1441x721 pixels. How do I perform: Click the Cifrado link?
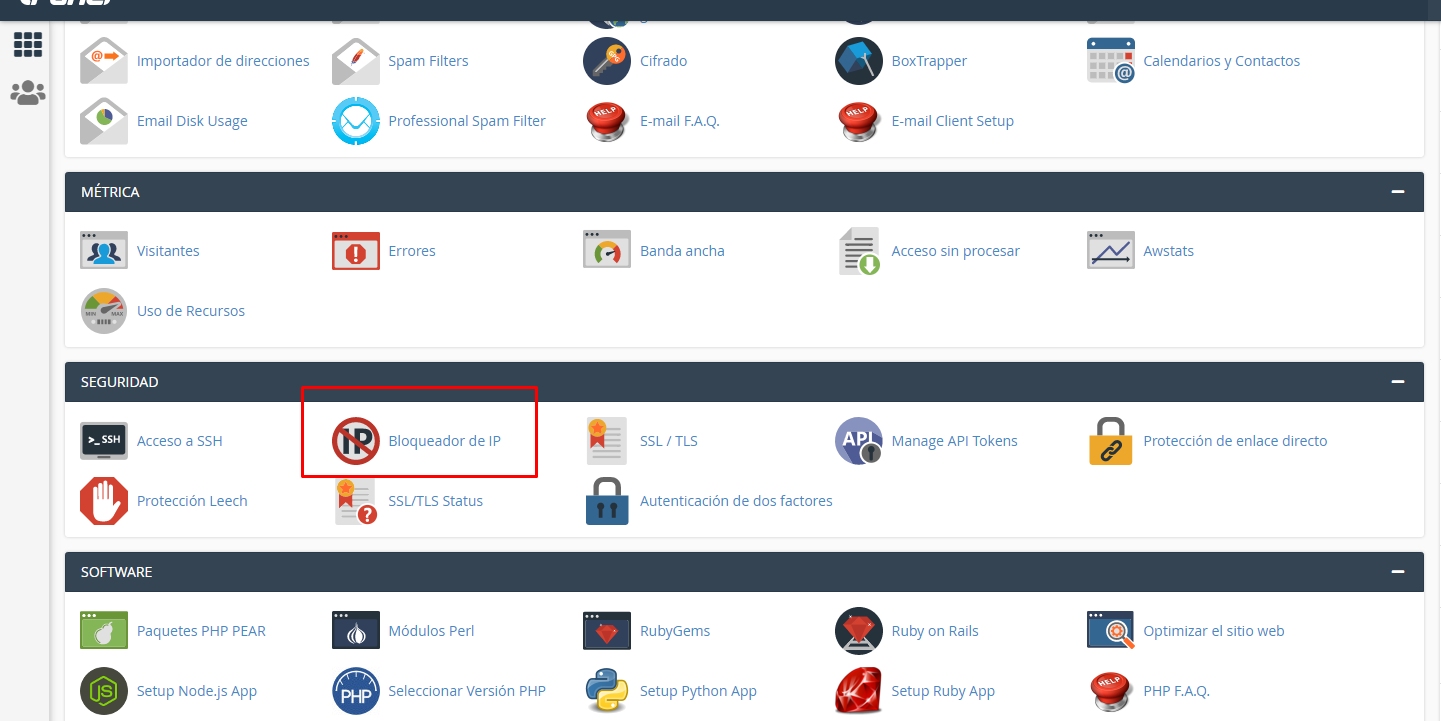point(663,61)
